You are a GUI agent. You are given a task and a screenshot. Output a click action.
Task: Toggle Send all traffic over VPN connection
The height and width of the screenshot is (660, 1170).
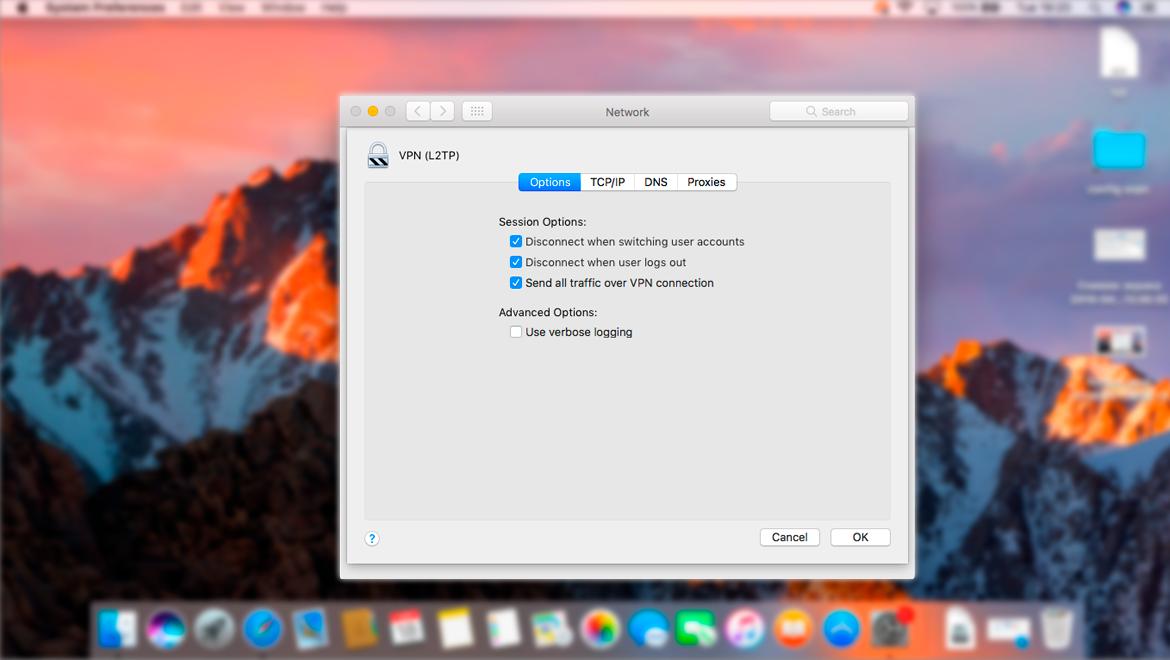pos(516,283)
